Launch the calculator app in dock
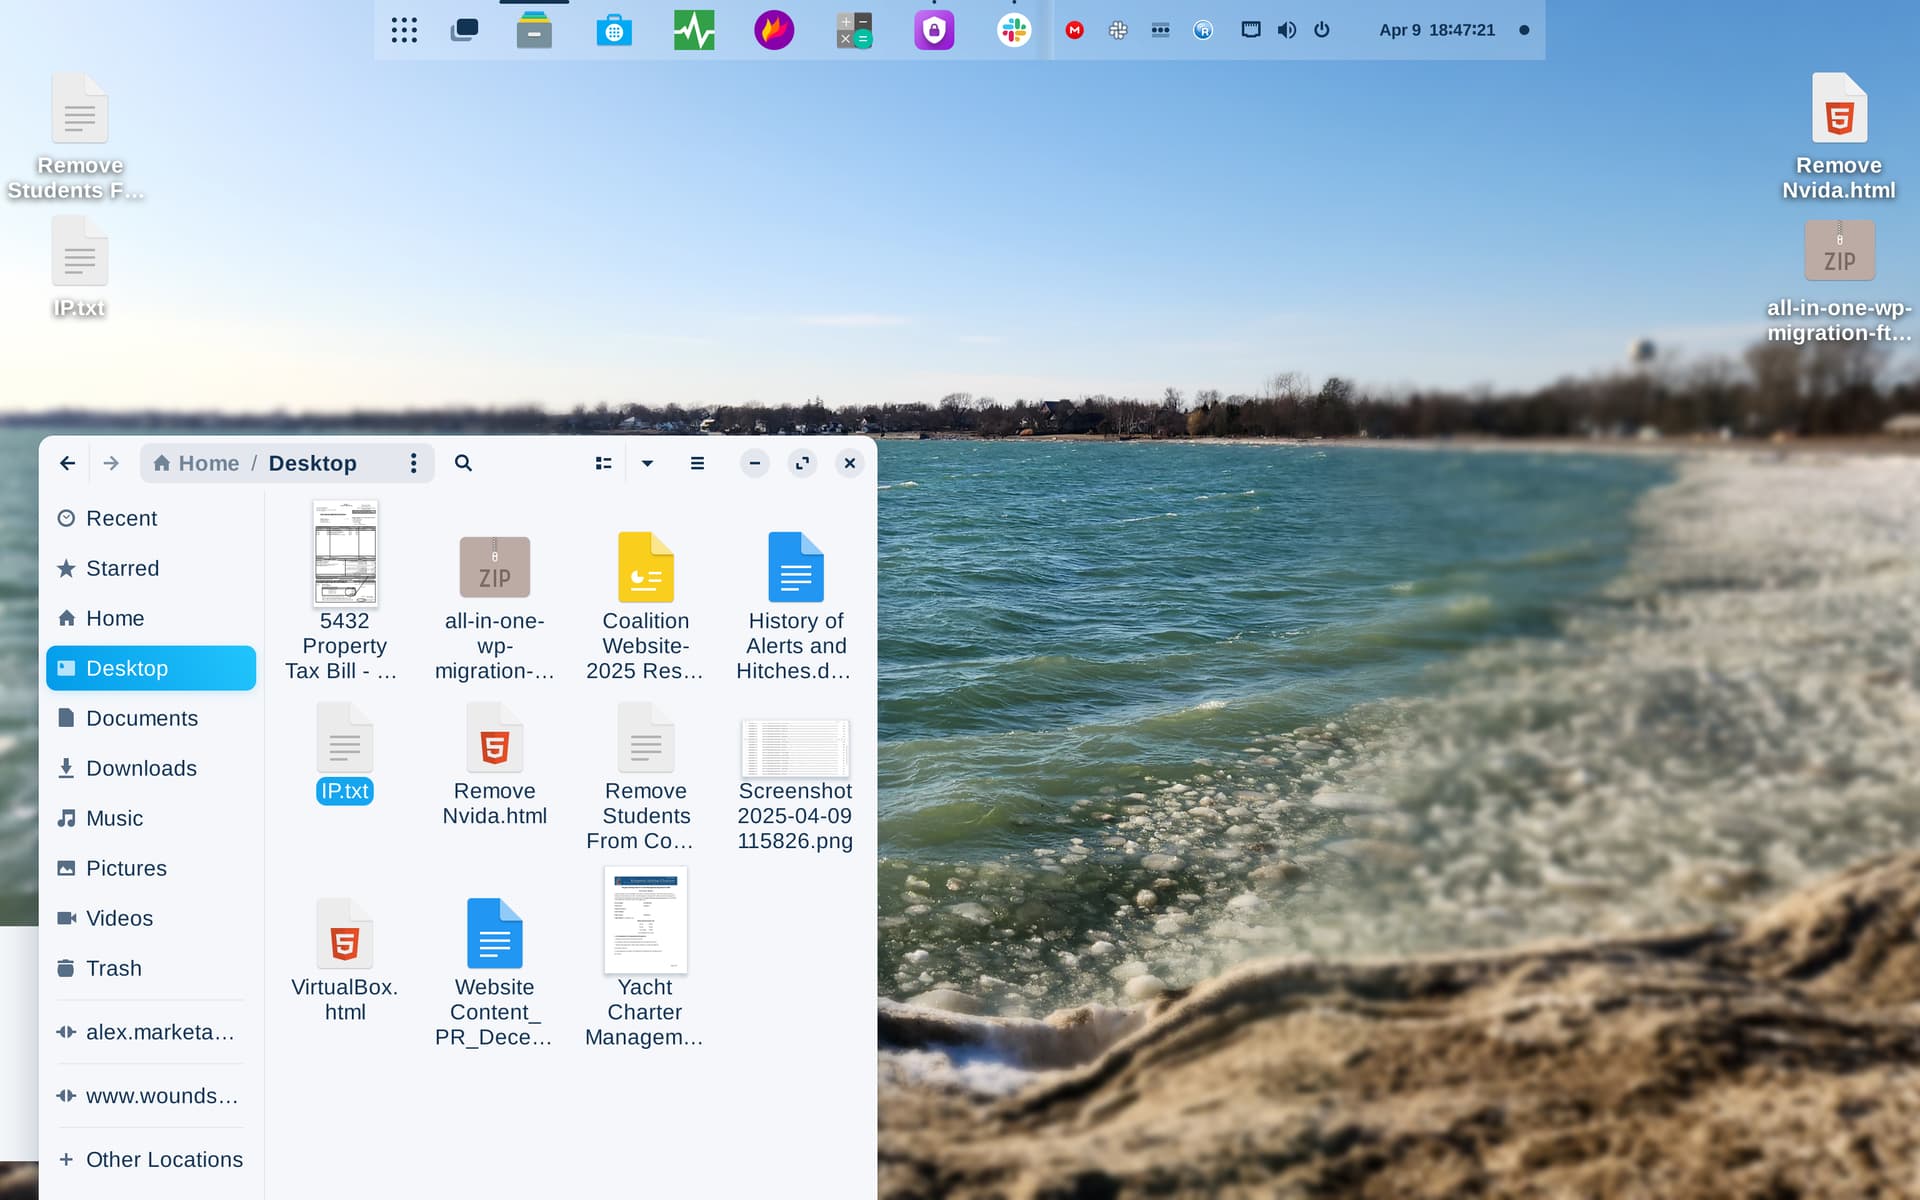 (x=854, y=30)
